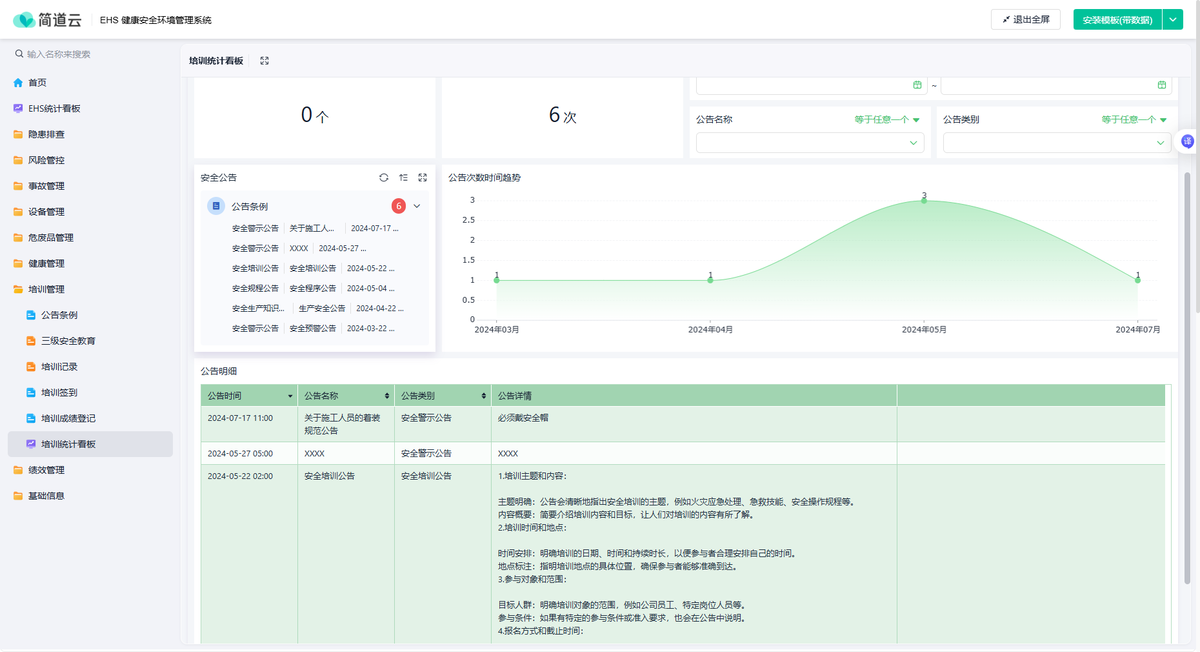Click the fullscreen icon beside 培训统计看板 title
Screen dimensions: 1200x652
tap(264, 61)
